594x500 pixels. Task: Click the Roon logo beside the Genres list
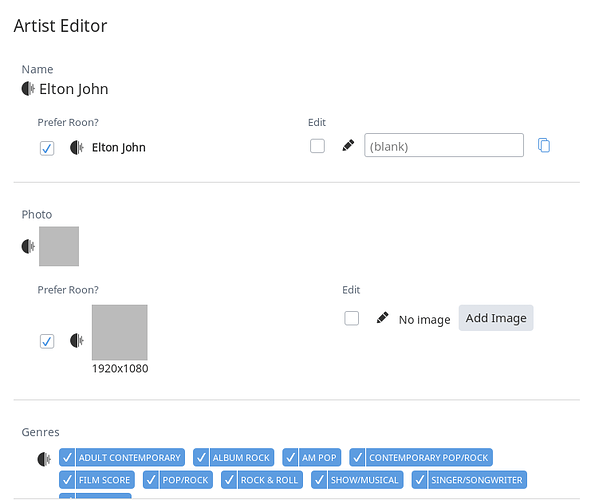(x=44, y=459)
